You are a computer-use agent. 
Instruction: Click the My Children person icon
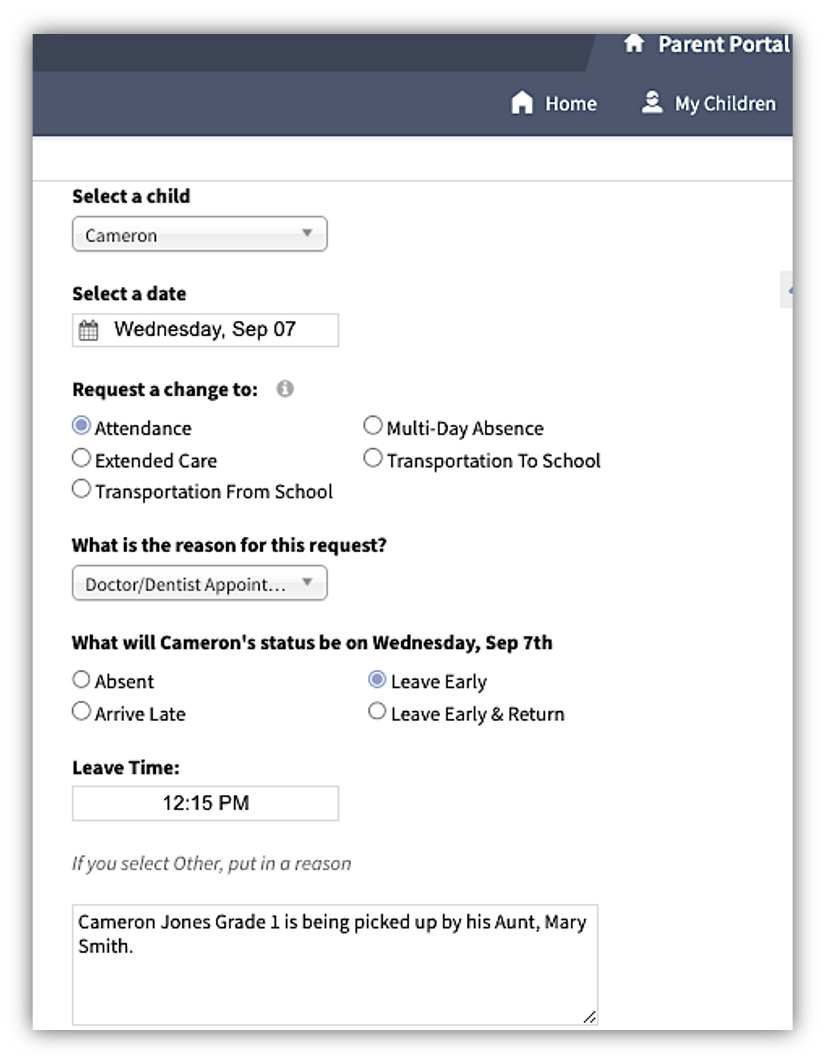click(x=653, y=102)
